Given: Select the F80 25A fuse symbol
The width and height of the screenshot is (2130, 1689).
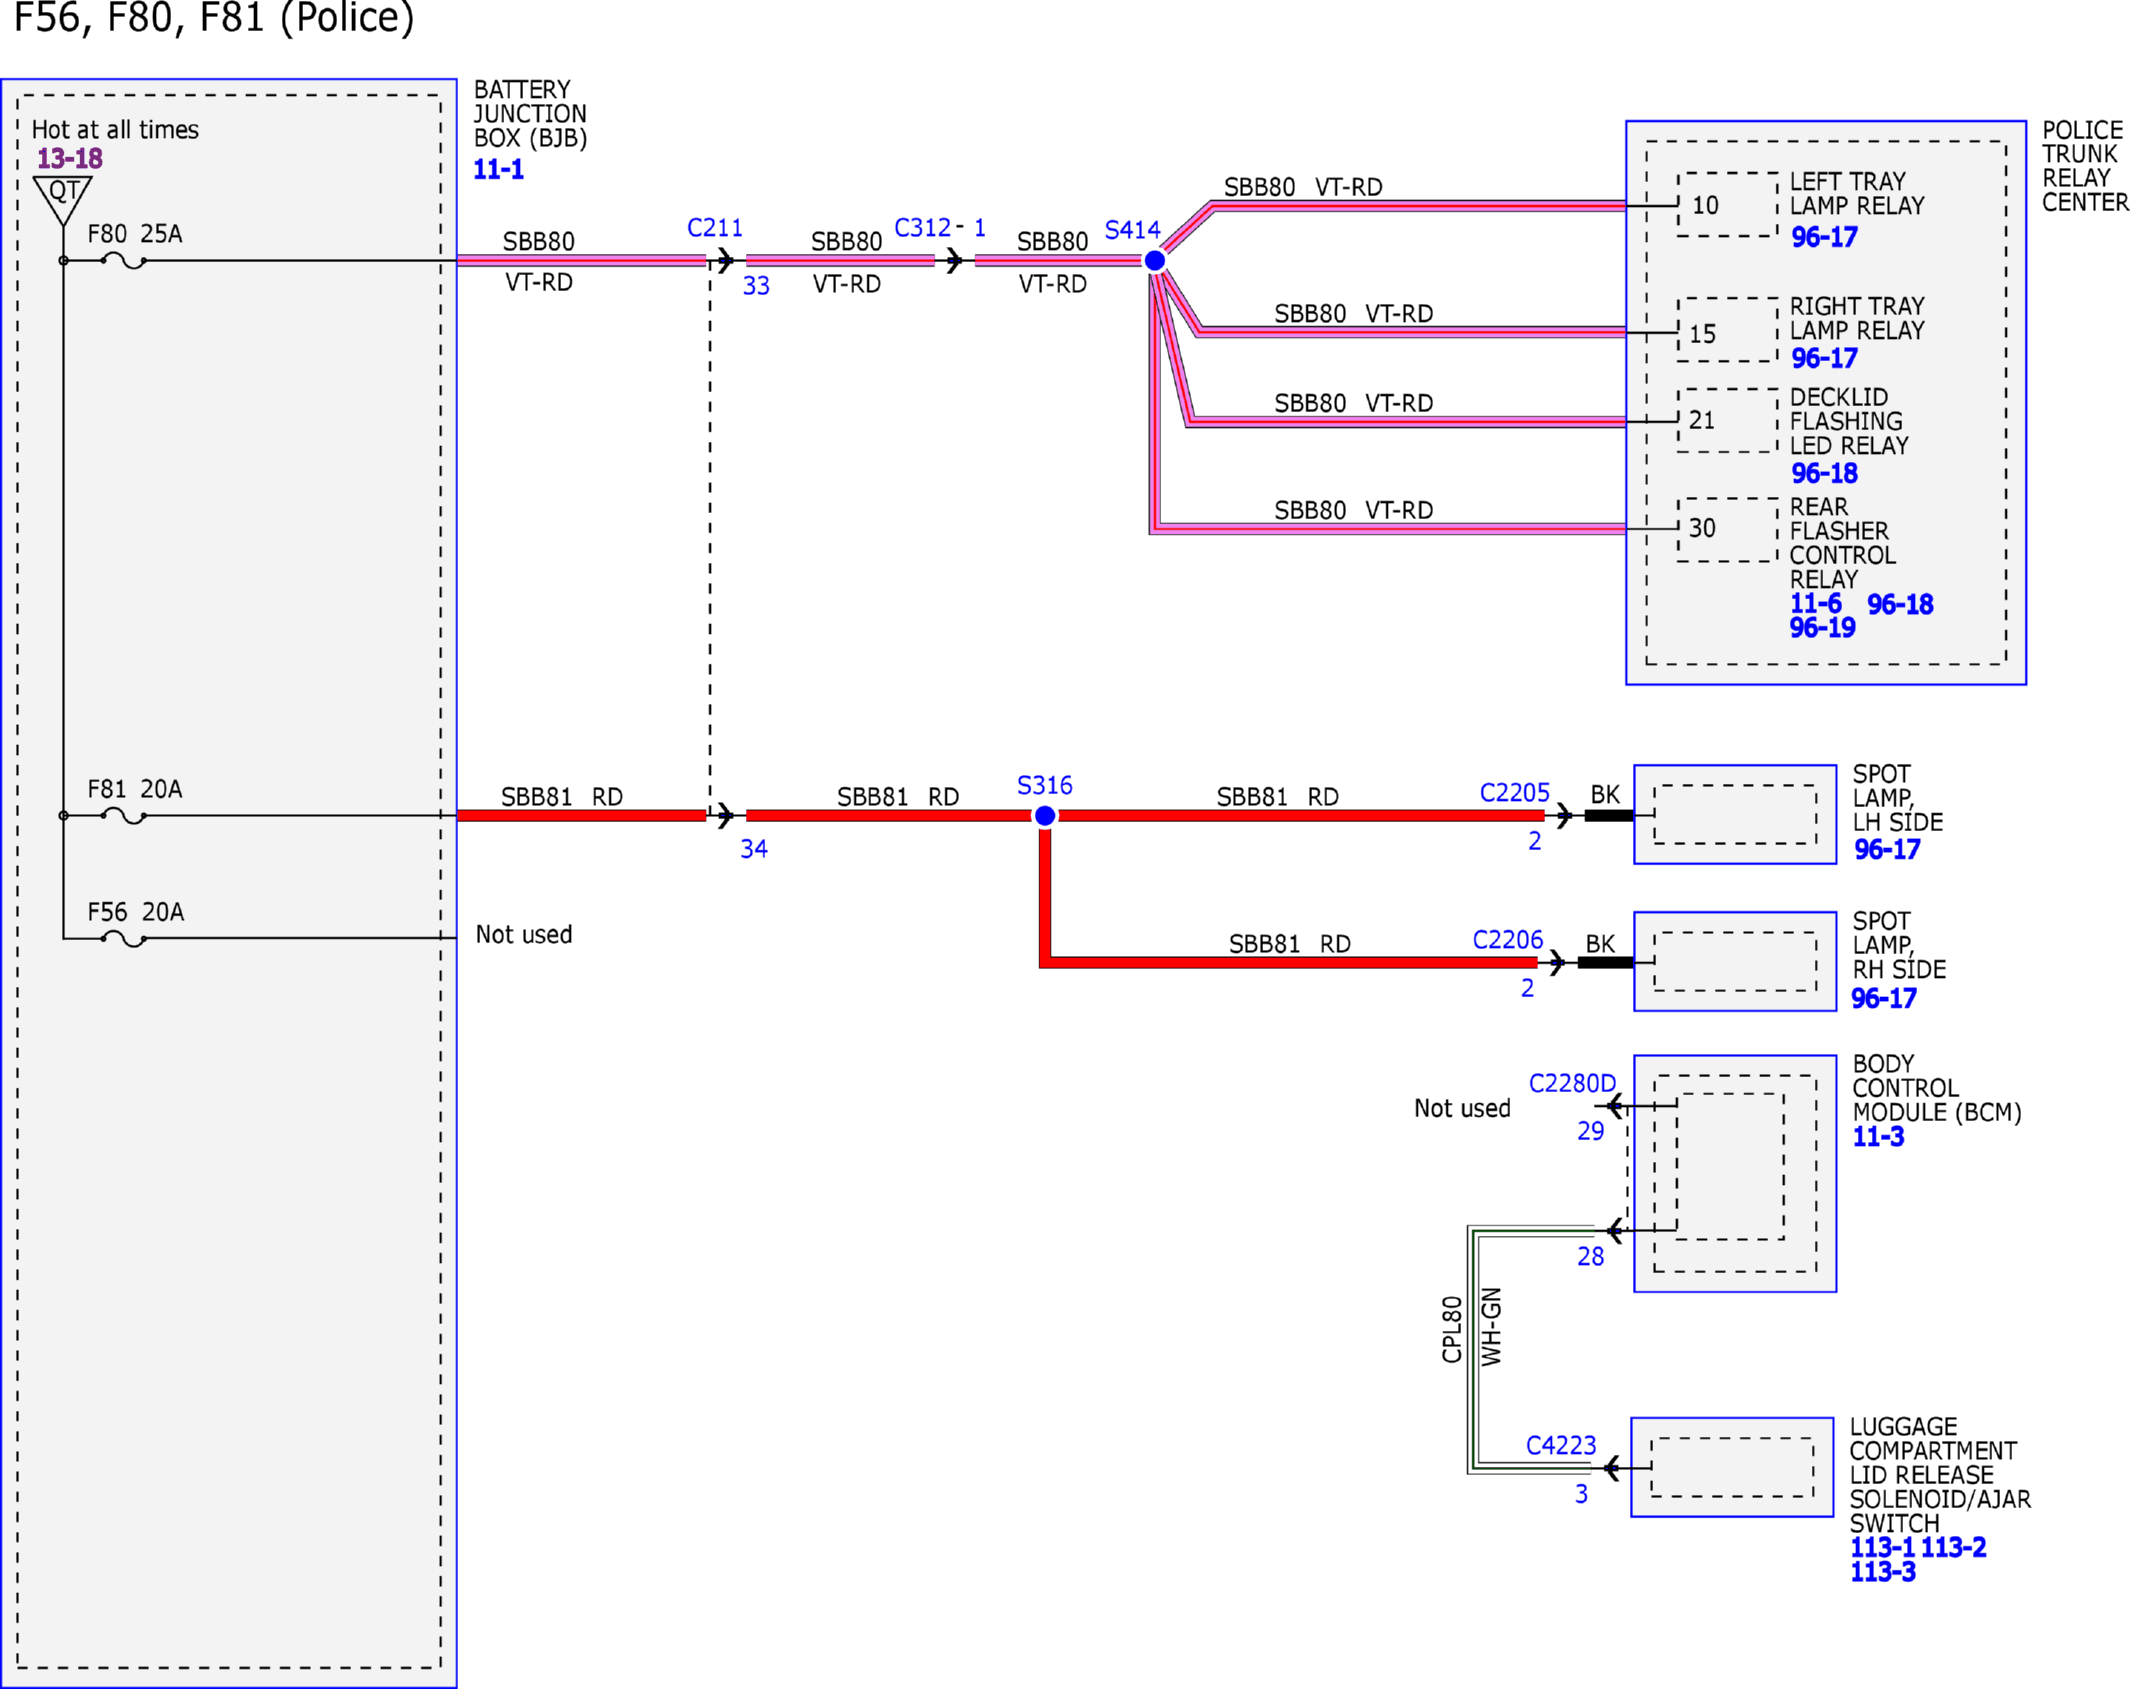Looking at the screenshot, I should tap(124, 260).
